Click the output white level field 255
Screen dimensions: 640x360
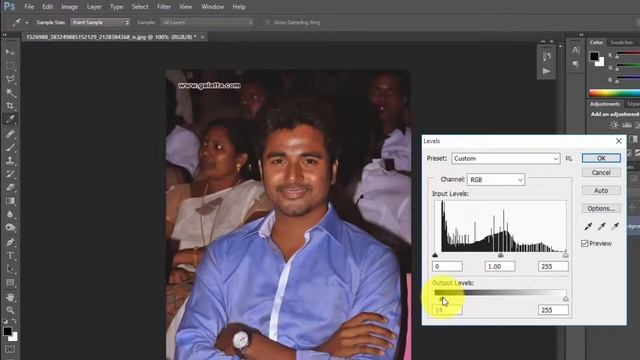click(553, 310)
